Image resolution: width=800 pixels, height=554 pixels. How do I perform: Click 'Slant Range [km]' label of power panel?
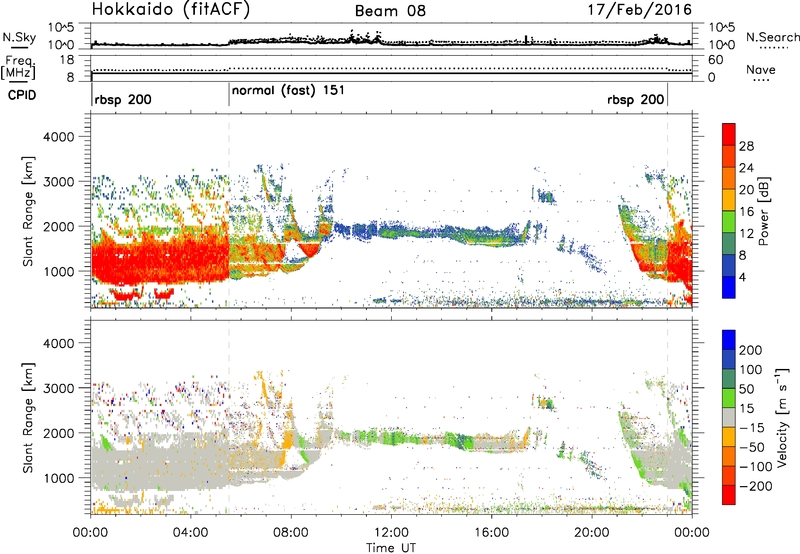click(28, 212)
